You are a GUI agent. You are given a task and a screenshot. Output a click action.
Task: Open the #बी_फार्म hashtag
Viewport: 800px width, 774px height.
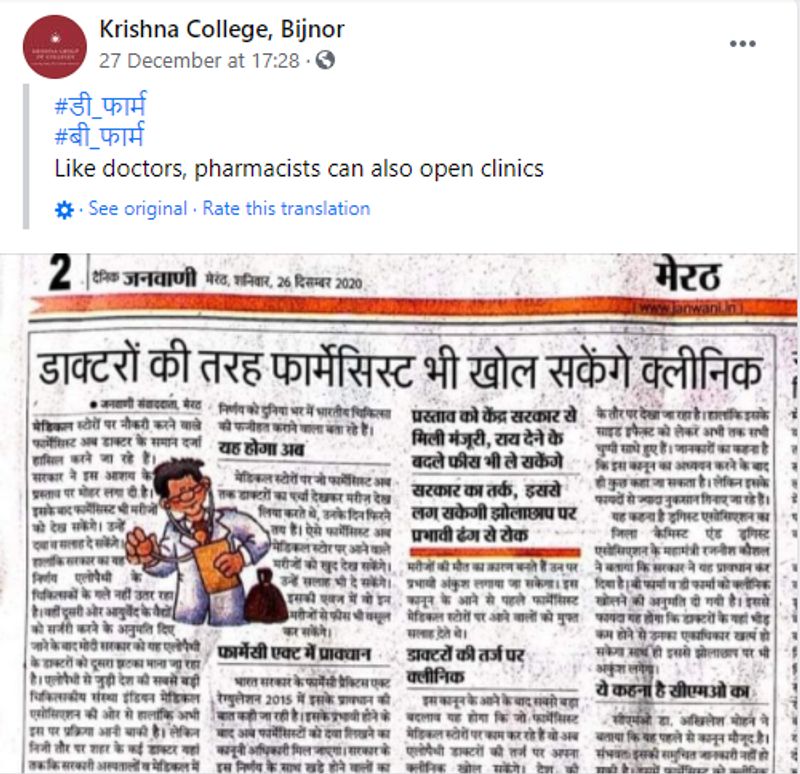pyautogui.click(x=99, y=136)
